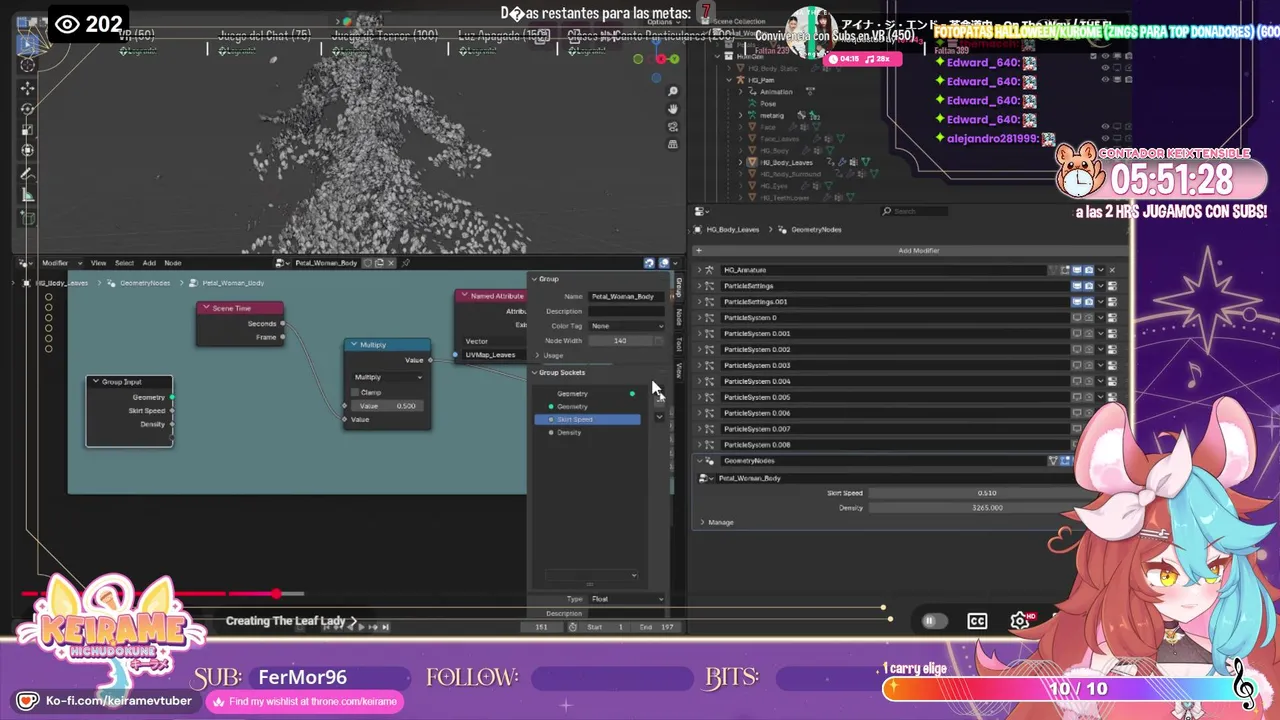
Task: Toggle the Clamp checkbox in Multiply node
Action: (355, 392)
